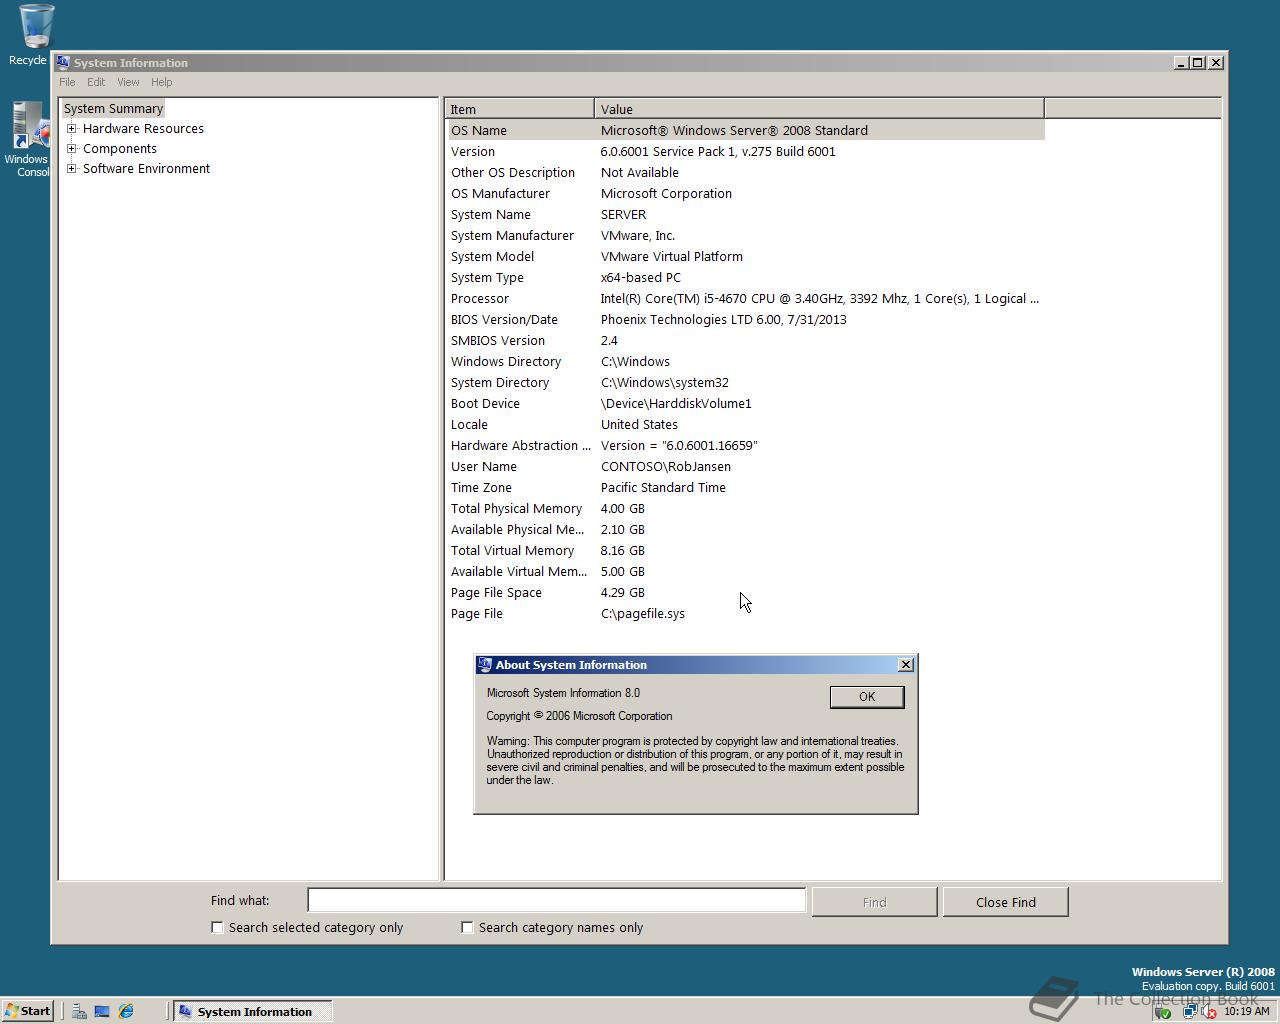This screenshot has height=1024, width=1280.
Task: Launch Server Manager from quick launch
Action: pyautogui.click(x=79, y=1011)
